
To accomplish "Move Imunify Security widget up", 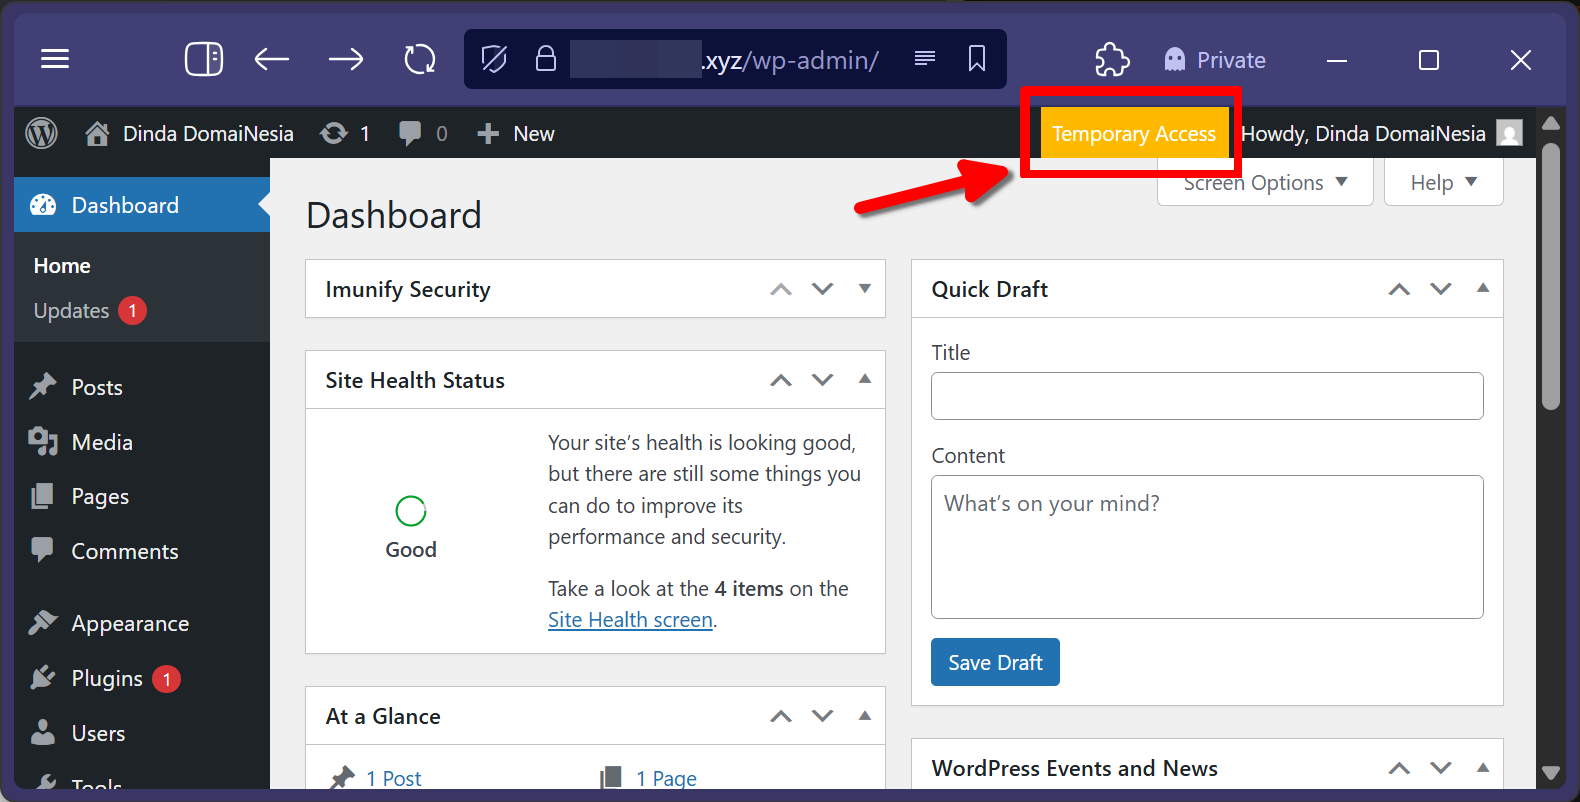I will [x=781, y=289].
